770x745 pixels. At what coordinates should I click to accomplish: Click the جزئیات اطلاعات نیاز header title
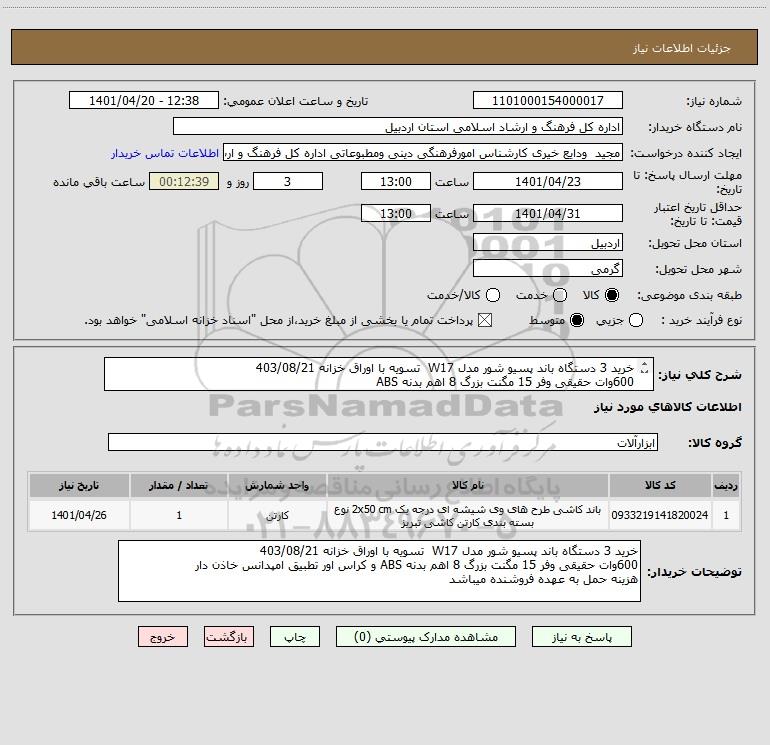tap(682, 48)
